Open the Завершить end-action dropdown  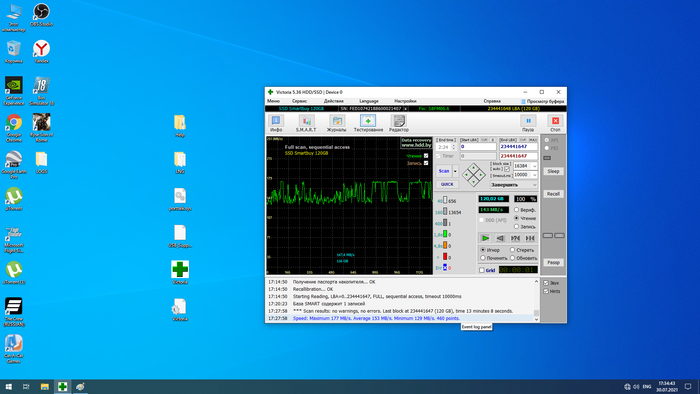513,185
